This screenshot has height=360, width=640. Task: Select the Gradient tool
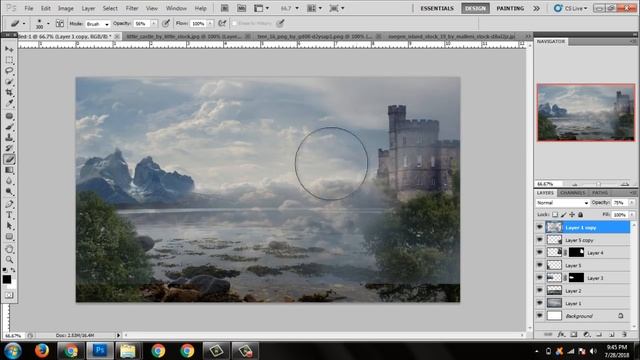(x=9, y=170)
